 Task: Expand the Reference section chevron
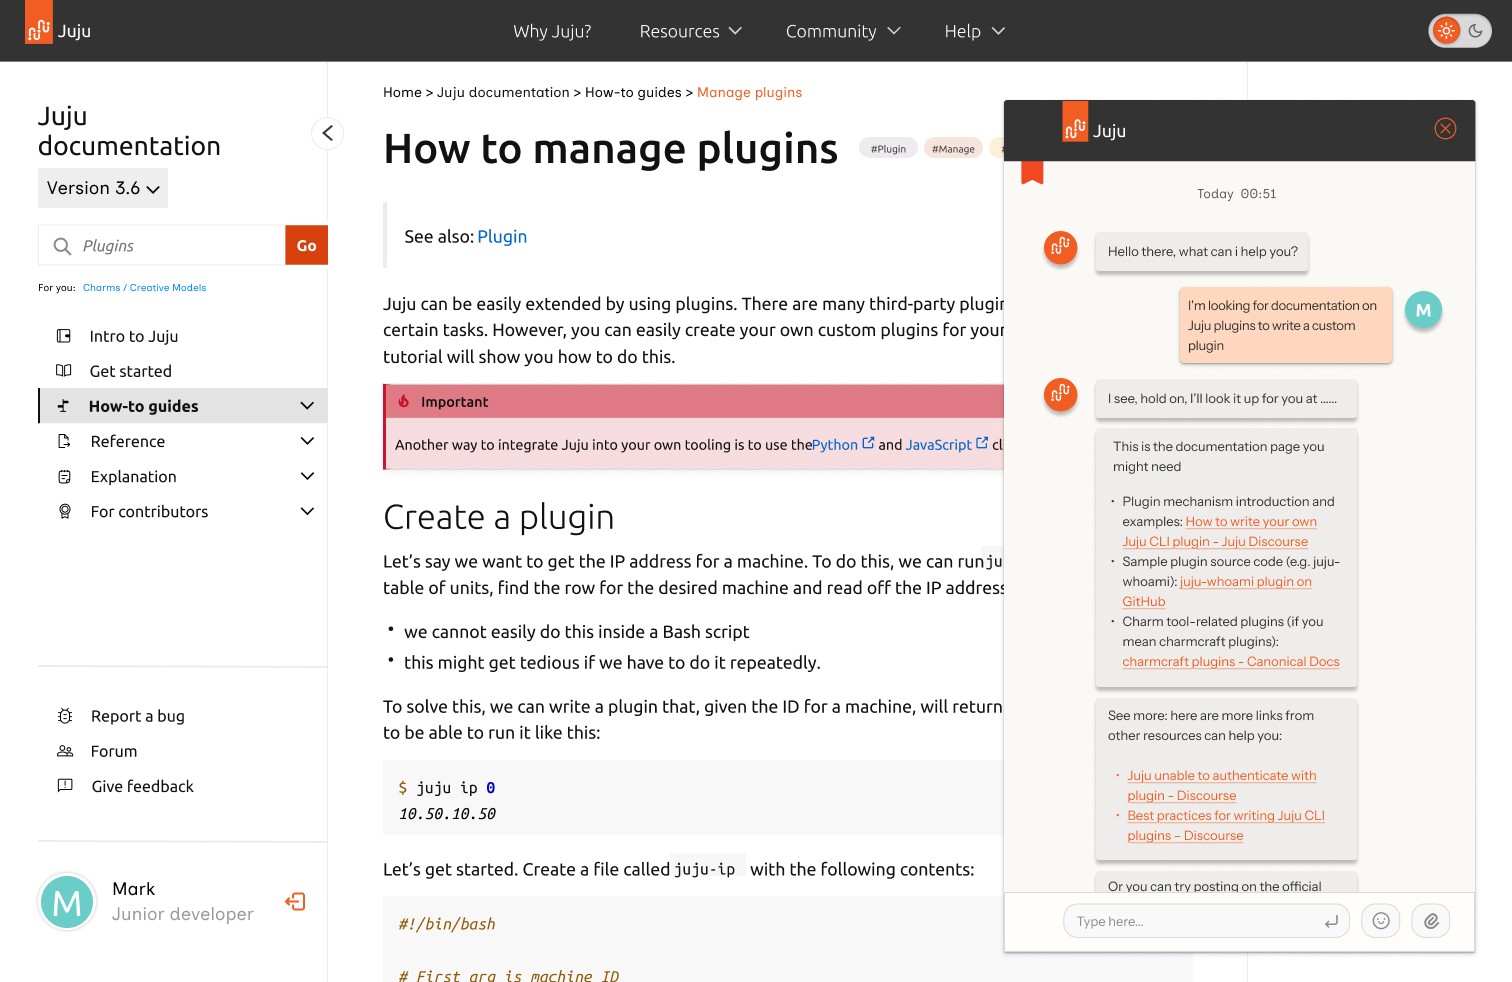[x=307, y=441]
